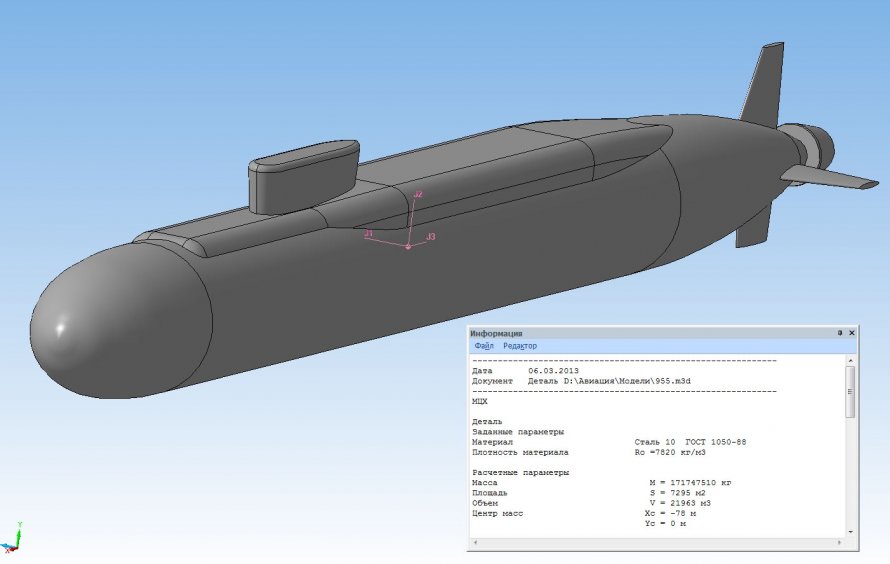Click the Масса value line in the report
The image size is (890, 564).
pyautogui.click(x=602, y=483)
